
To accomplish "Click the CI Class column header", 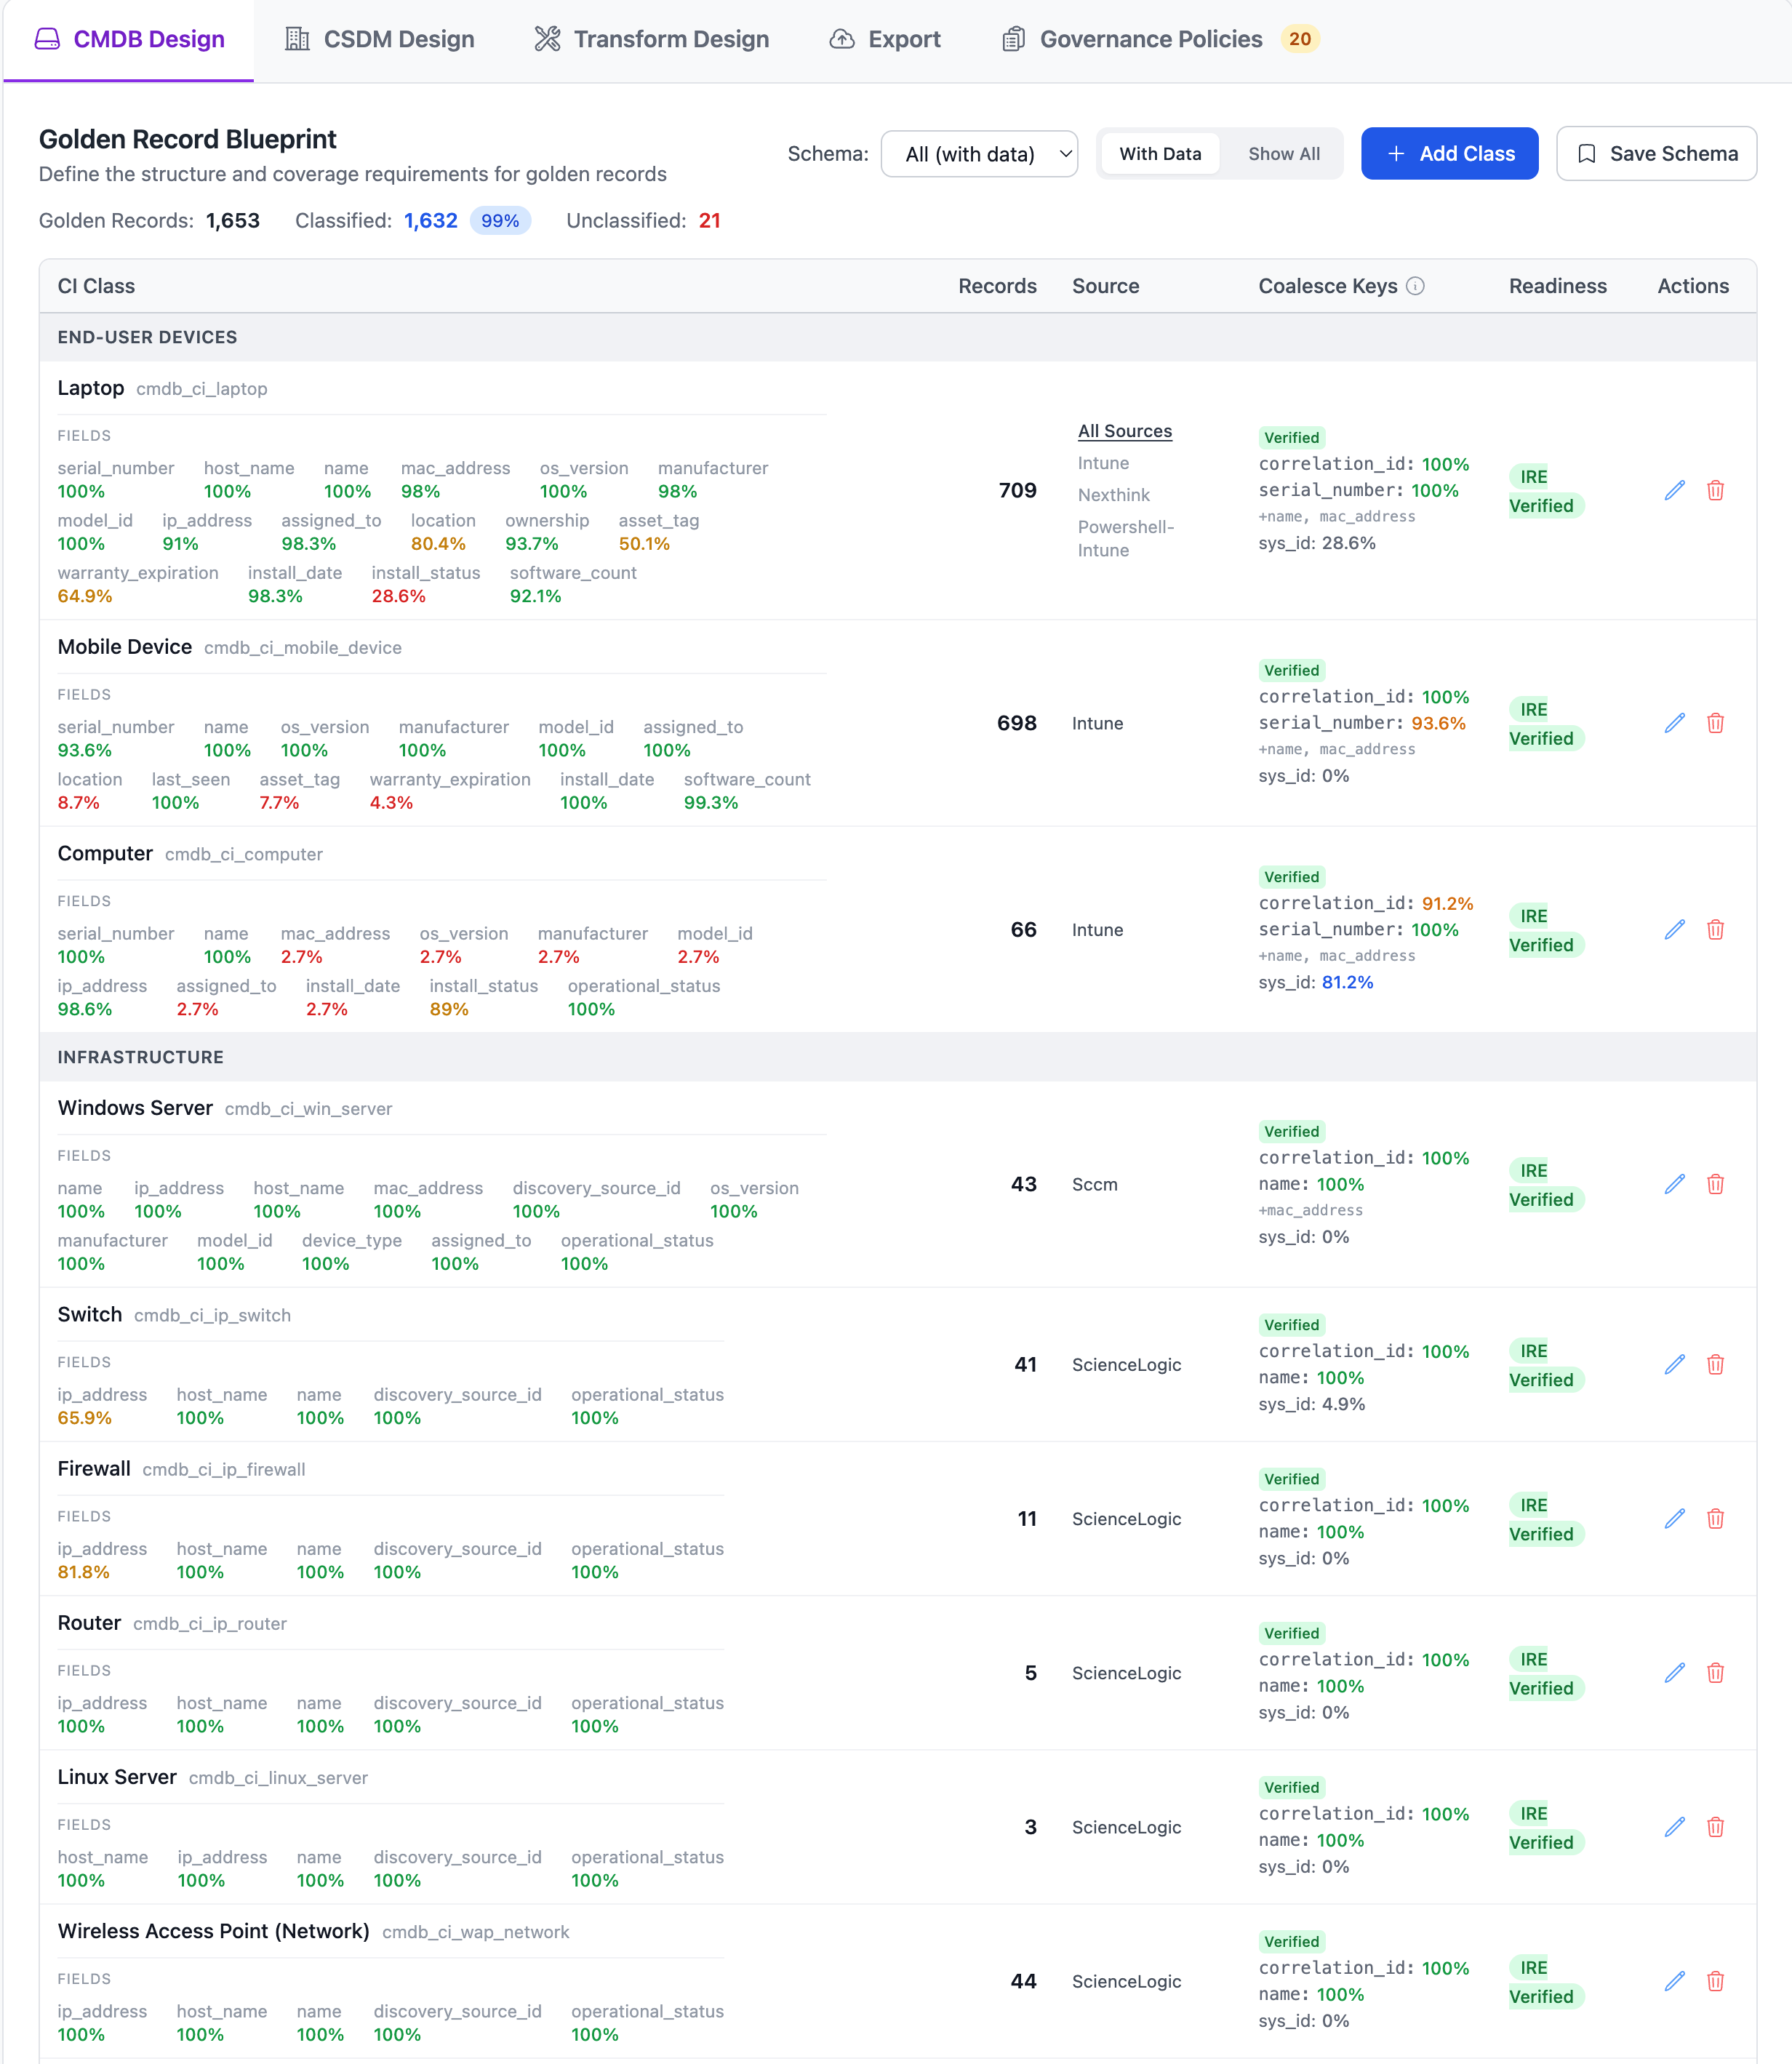I will 96,286.
